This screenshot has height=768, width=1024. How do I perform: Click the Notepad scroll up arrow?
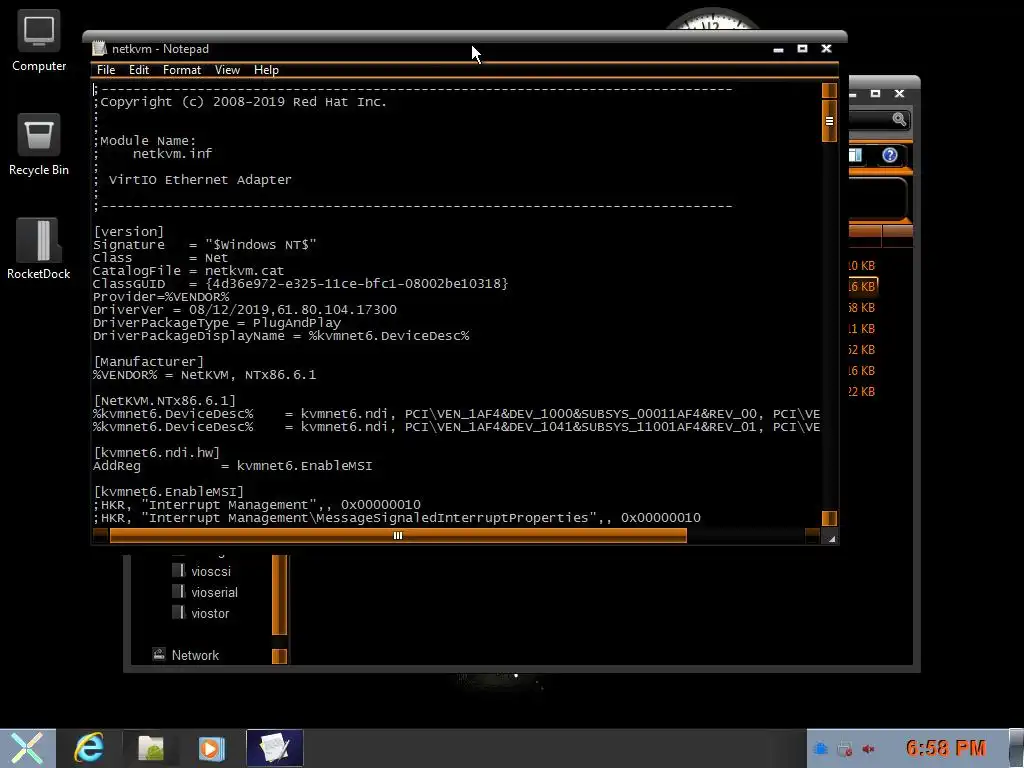pos(829,90)
